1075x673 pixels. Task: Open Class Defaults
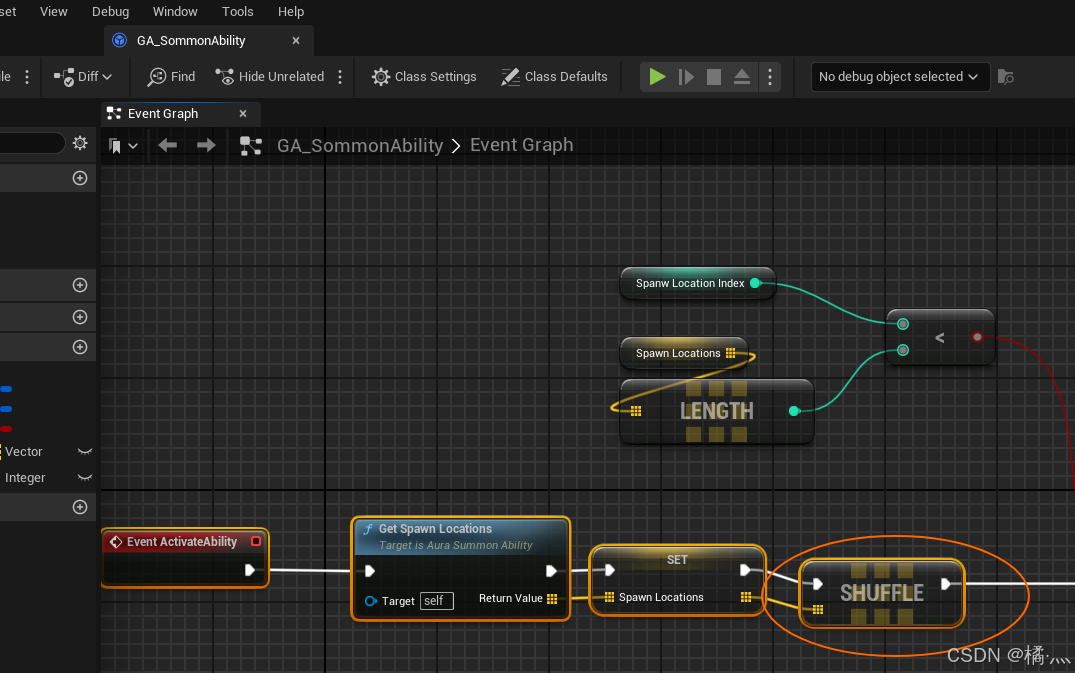pos(554,77)
